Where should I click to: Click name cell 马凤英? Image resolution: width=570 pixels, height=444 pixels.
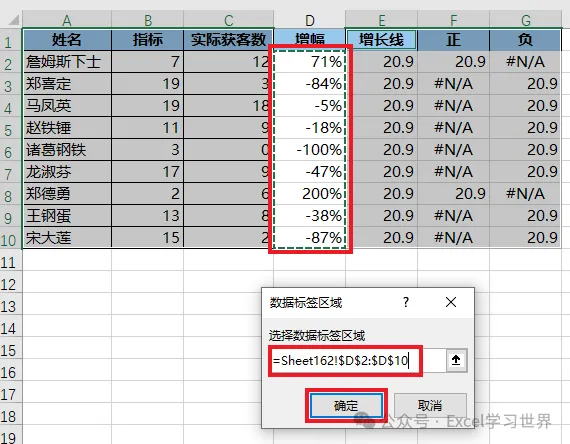click(67, 106)
